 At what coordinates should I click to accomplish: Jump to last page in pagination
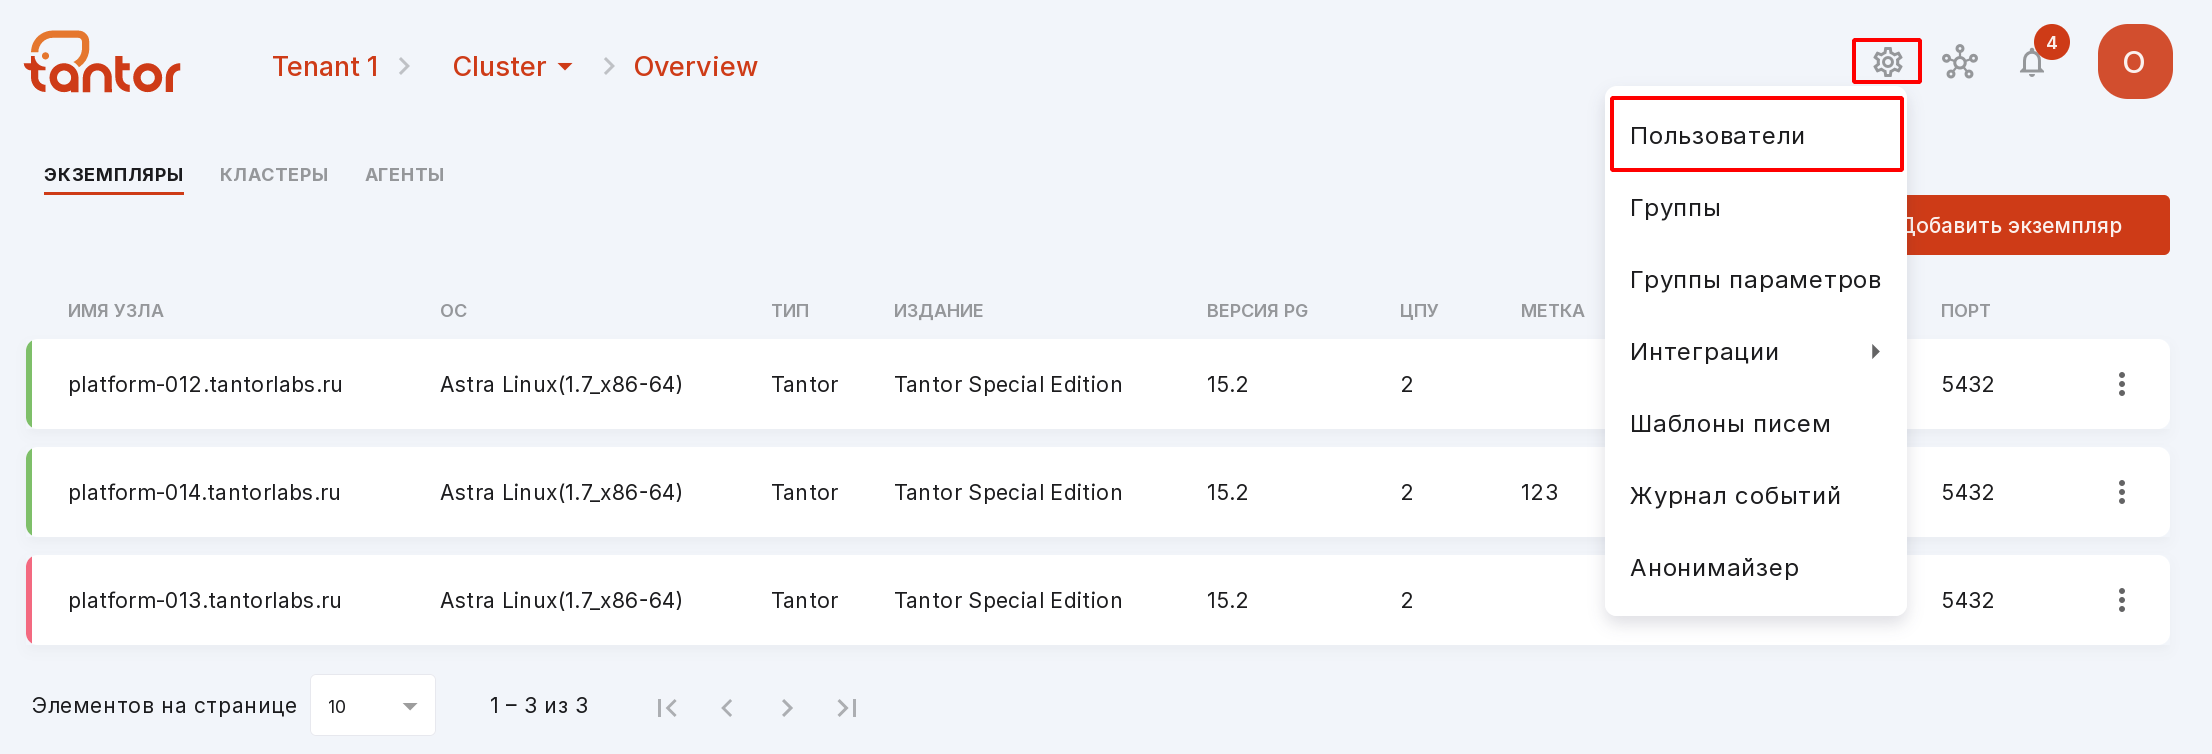click(x=847, y=708)
